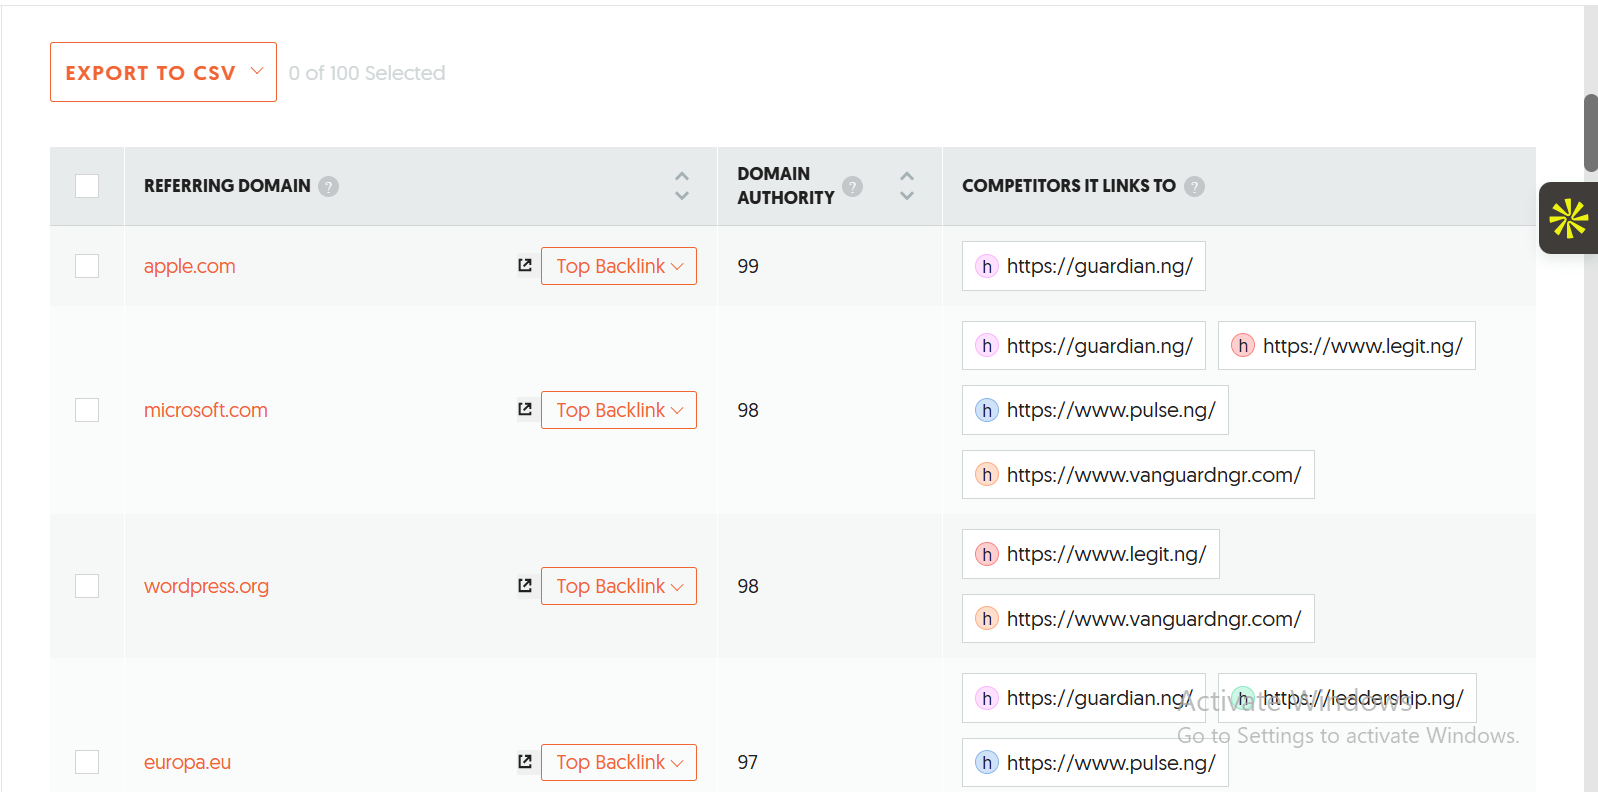Click guardian.ng competitor in europa.eu row
Image resolution: width=1598 pixels, height=792 pixels.
point(1084,698)
